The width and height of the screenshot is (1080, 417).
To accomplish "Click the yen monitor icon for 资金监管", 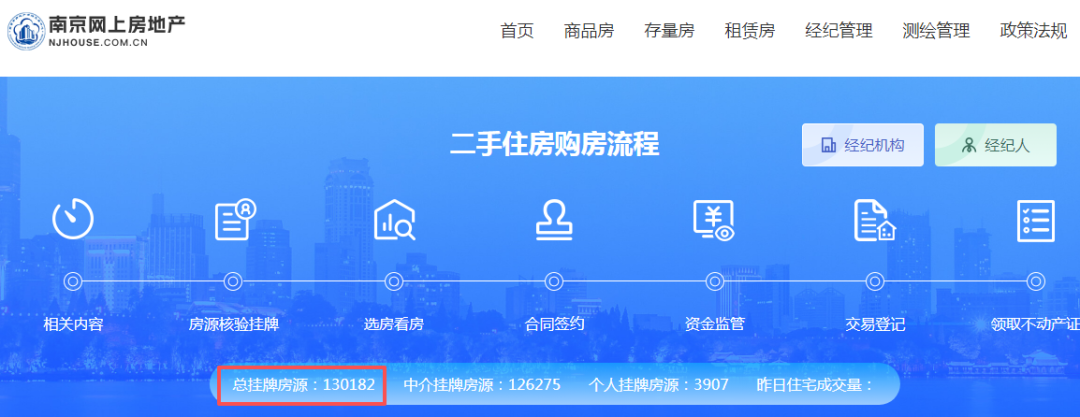I will point(714,219).
